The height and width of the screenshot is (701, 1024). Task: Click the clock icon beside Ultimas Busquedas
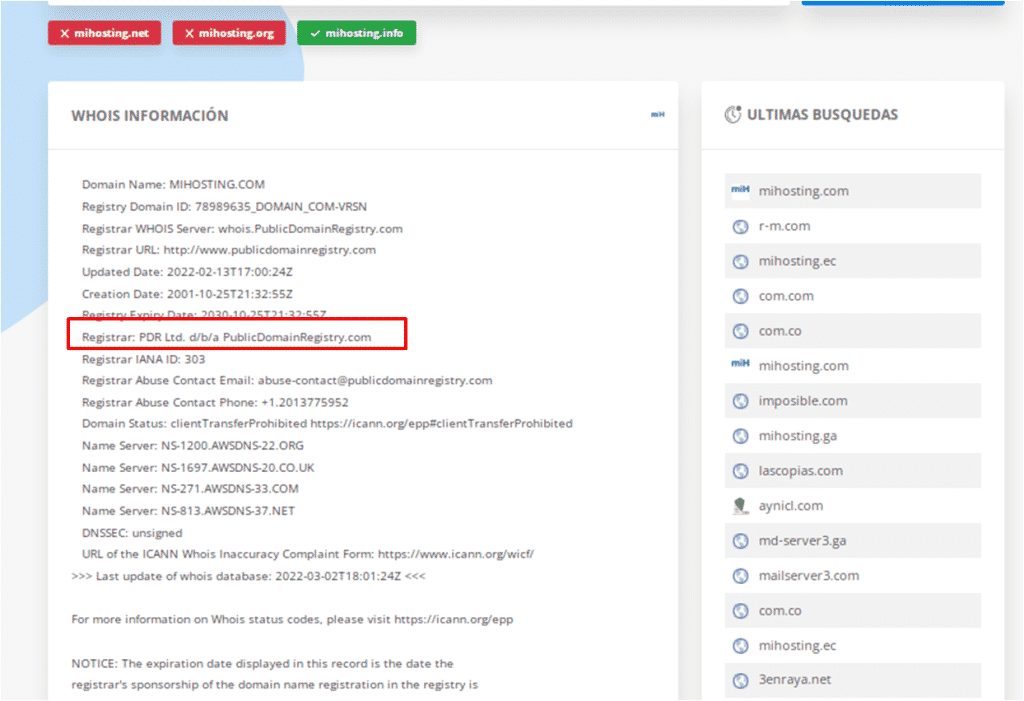[x=733, y=114]
